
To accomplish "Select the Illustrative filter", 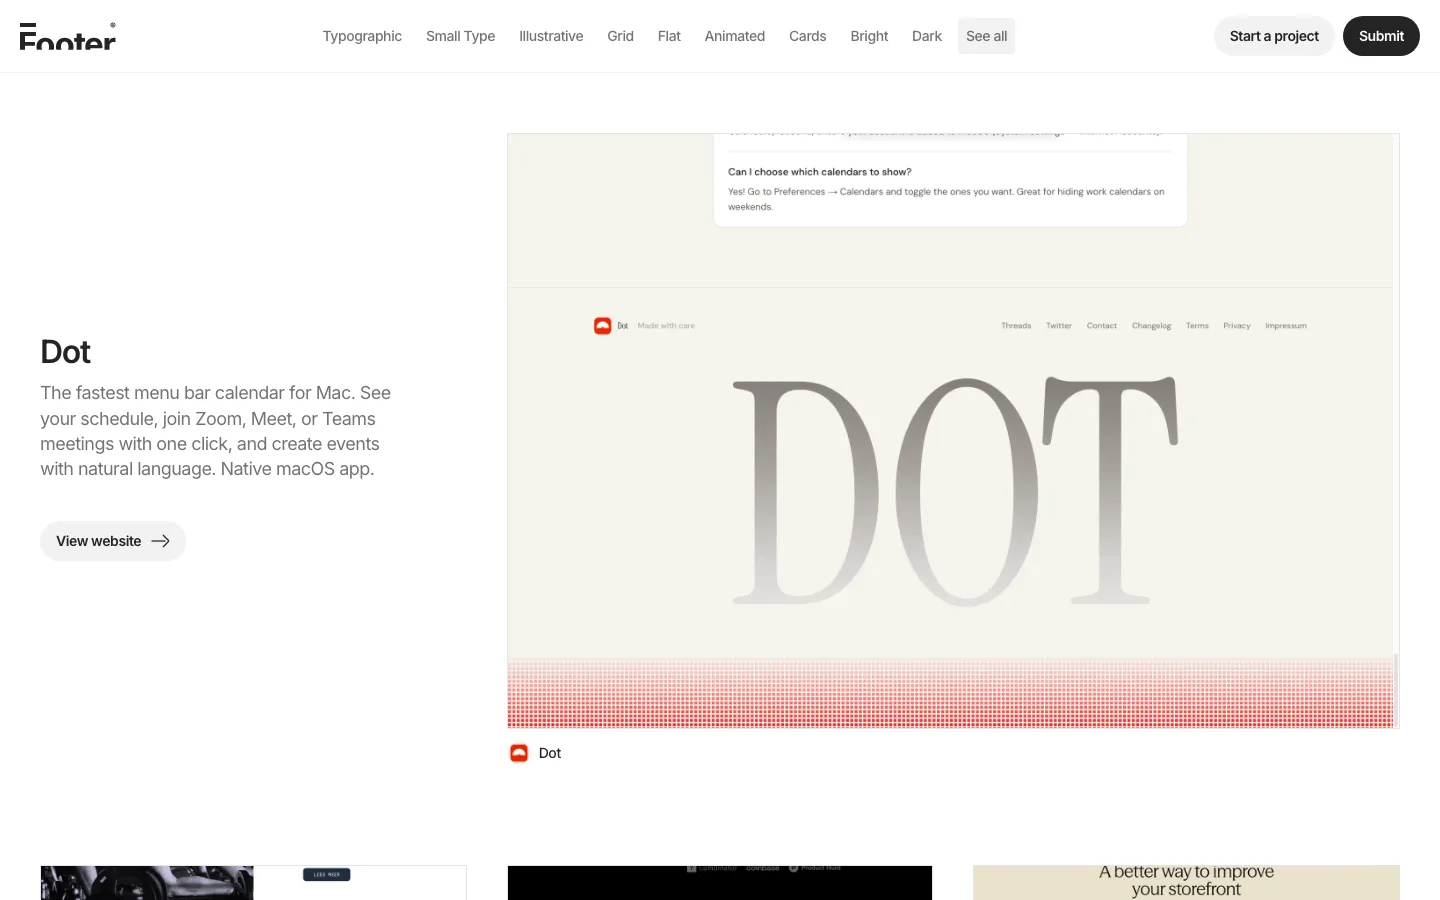I will (x=551, y=36).
